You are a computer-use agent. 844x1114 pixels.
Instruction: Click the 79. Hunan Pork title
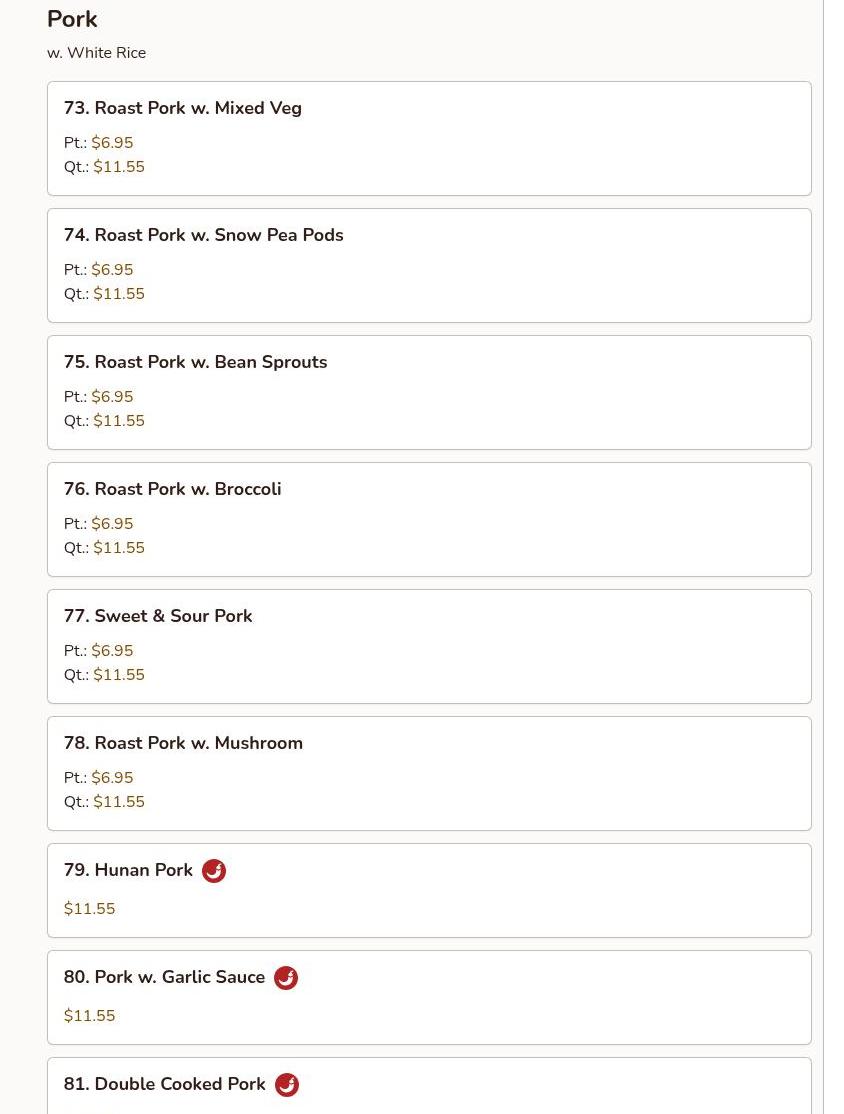[128, 870]
